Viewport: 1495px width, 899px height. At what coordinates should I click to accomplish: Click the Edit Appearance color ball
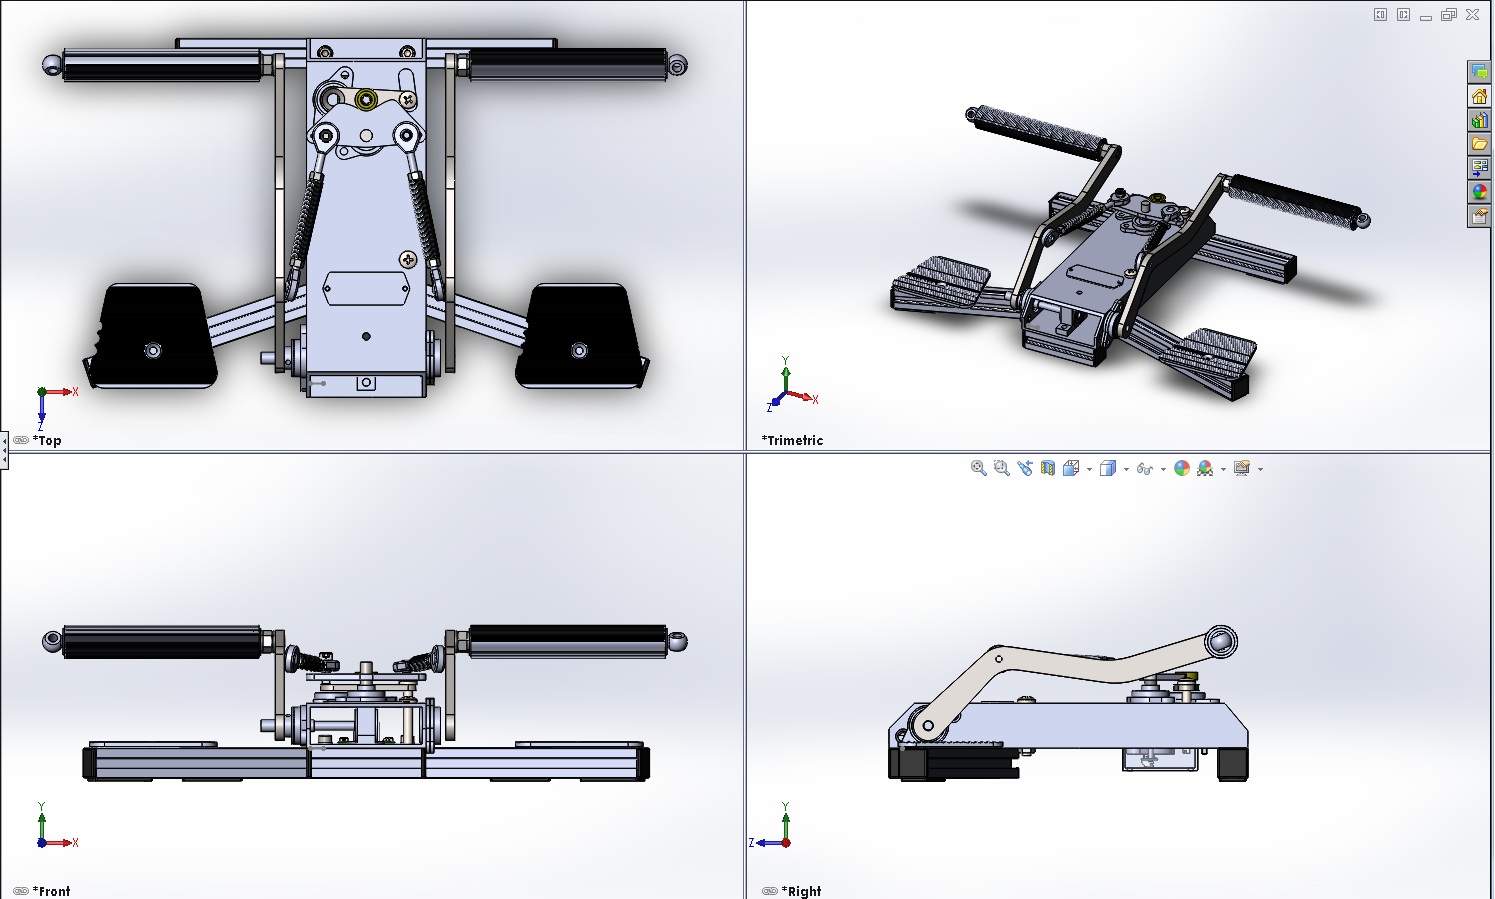click(x=1182, y=468)
